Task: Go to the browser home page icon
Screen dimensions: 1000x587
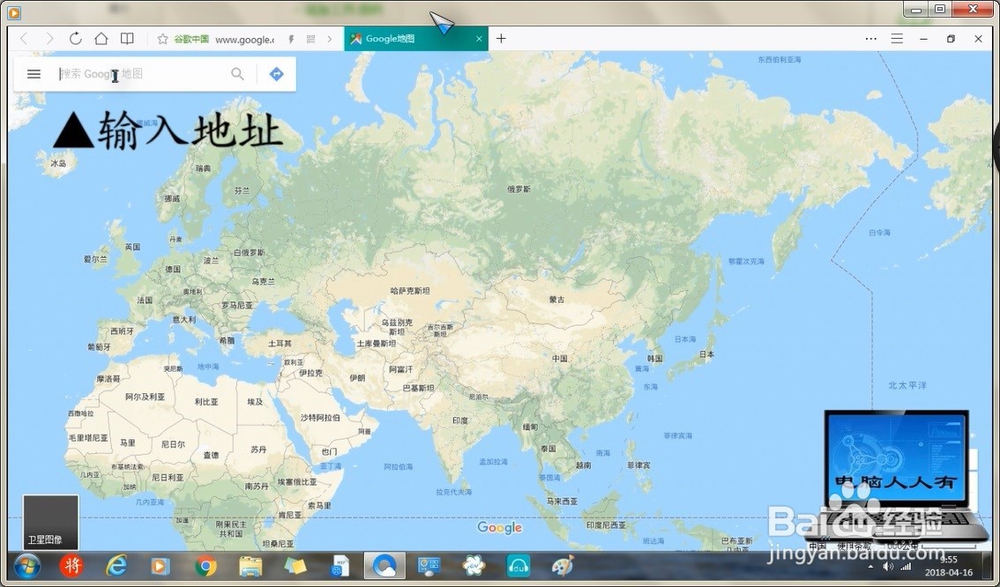Action: click(101, 39)
